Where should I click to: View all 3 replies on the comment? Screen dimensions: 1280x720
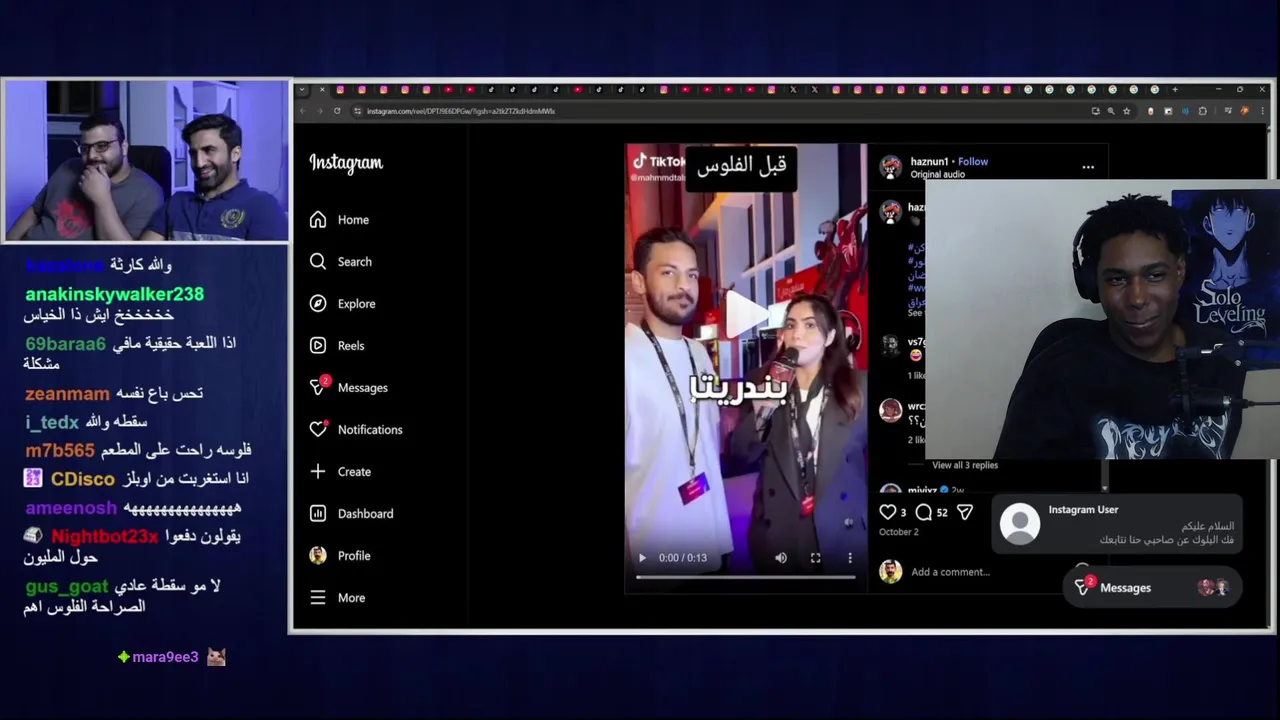click(x=965, y=465)
